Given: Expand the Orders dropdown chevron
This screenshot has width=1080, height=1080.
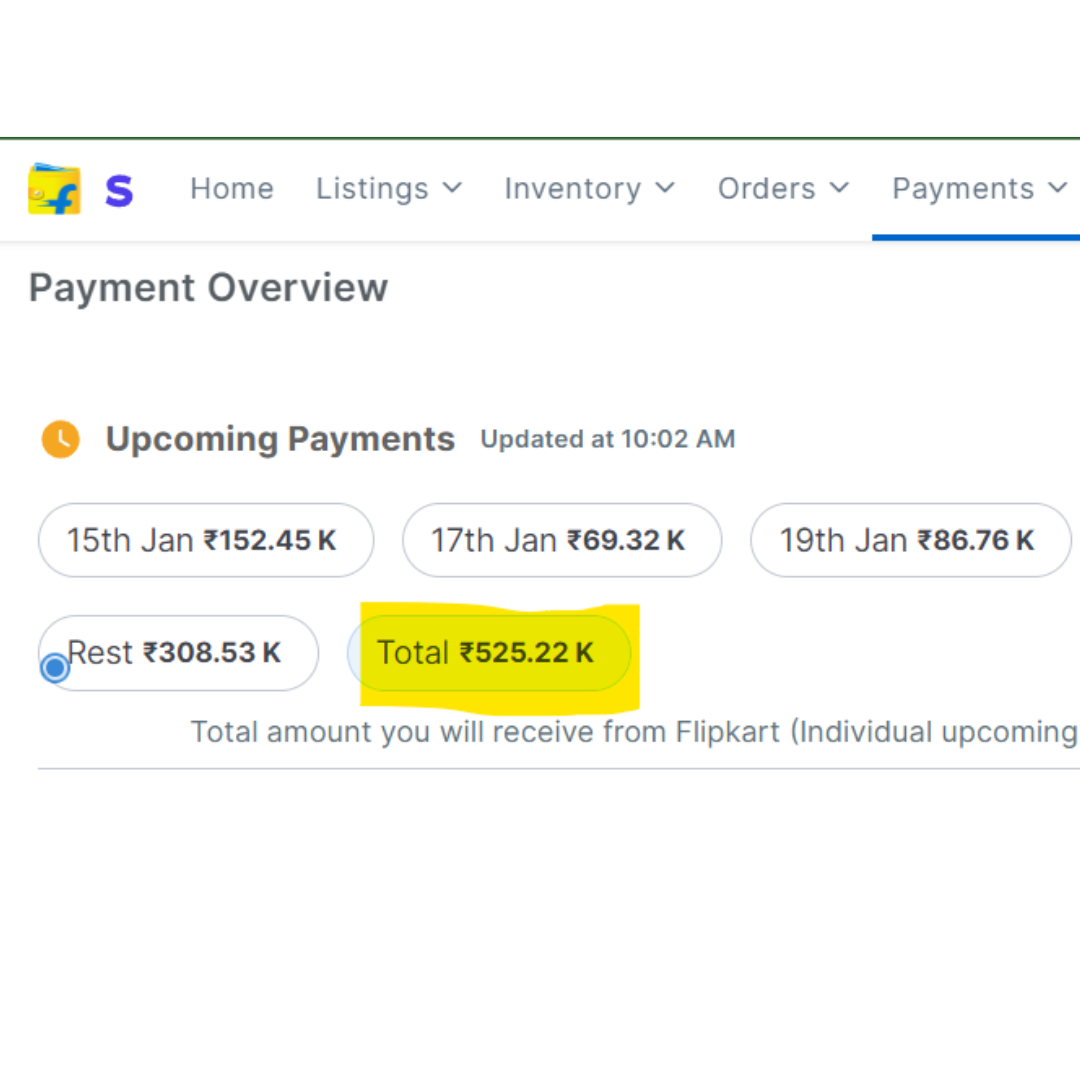Looking at the screenshot, I should [x=839, y=188].
